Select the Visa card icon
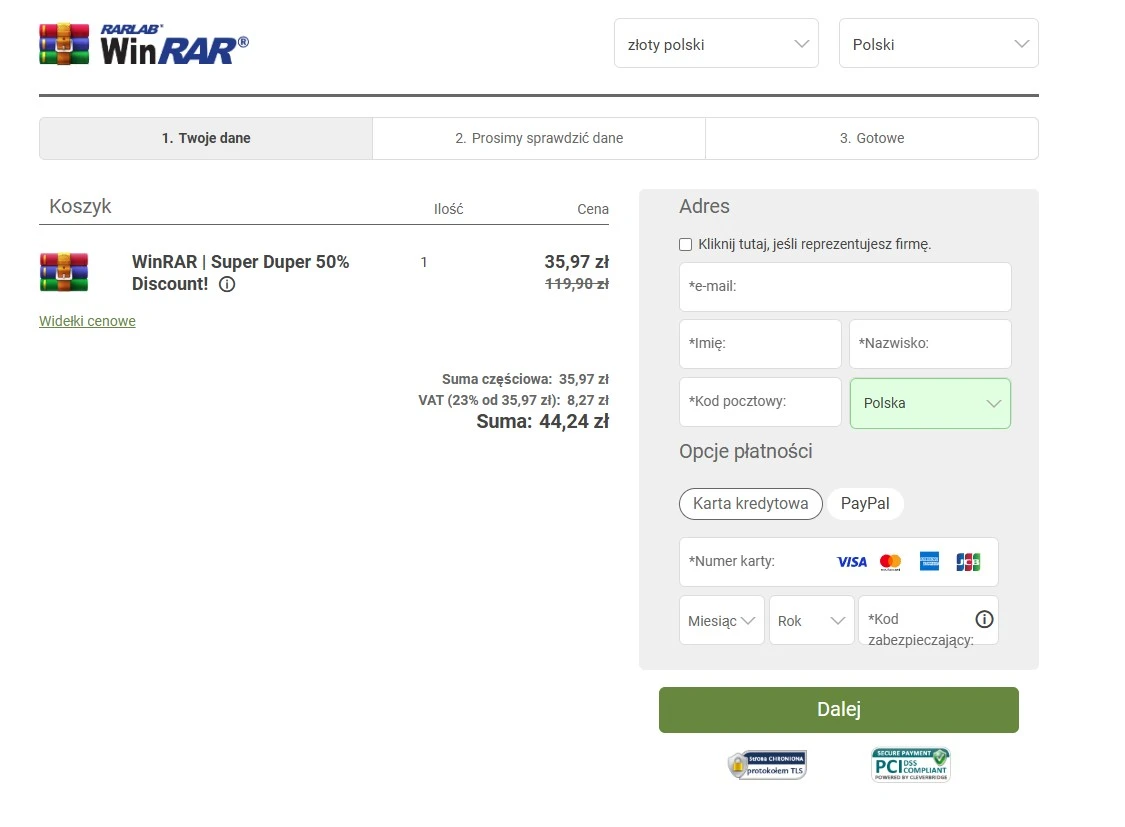Viewport: 1125px width, 827px height. pyautogui.click(x=851, y=561)
